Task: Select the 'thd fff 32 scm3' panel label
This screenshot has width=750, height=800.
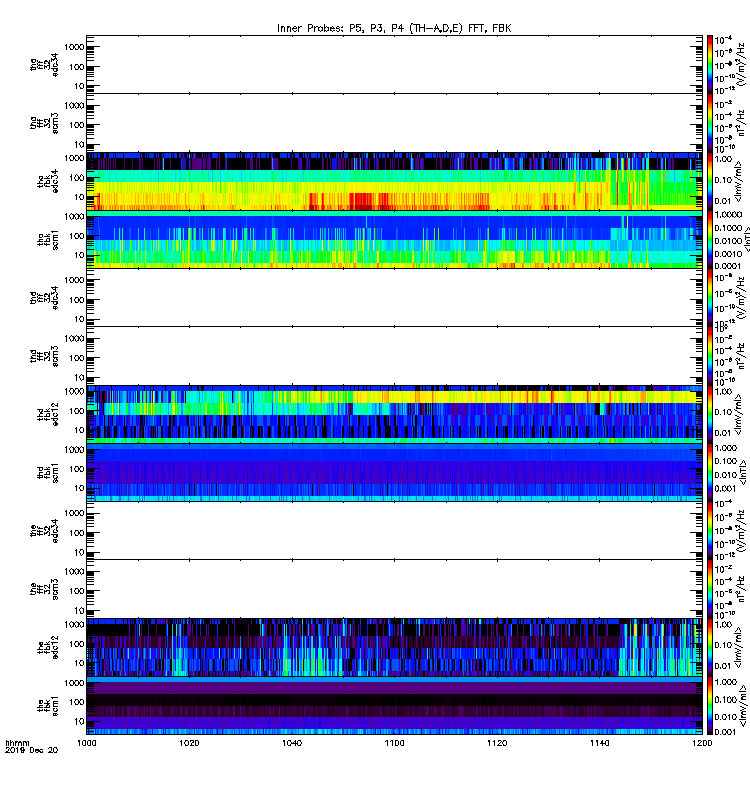Action: point(44,356)
